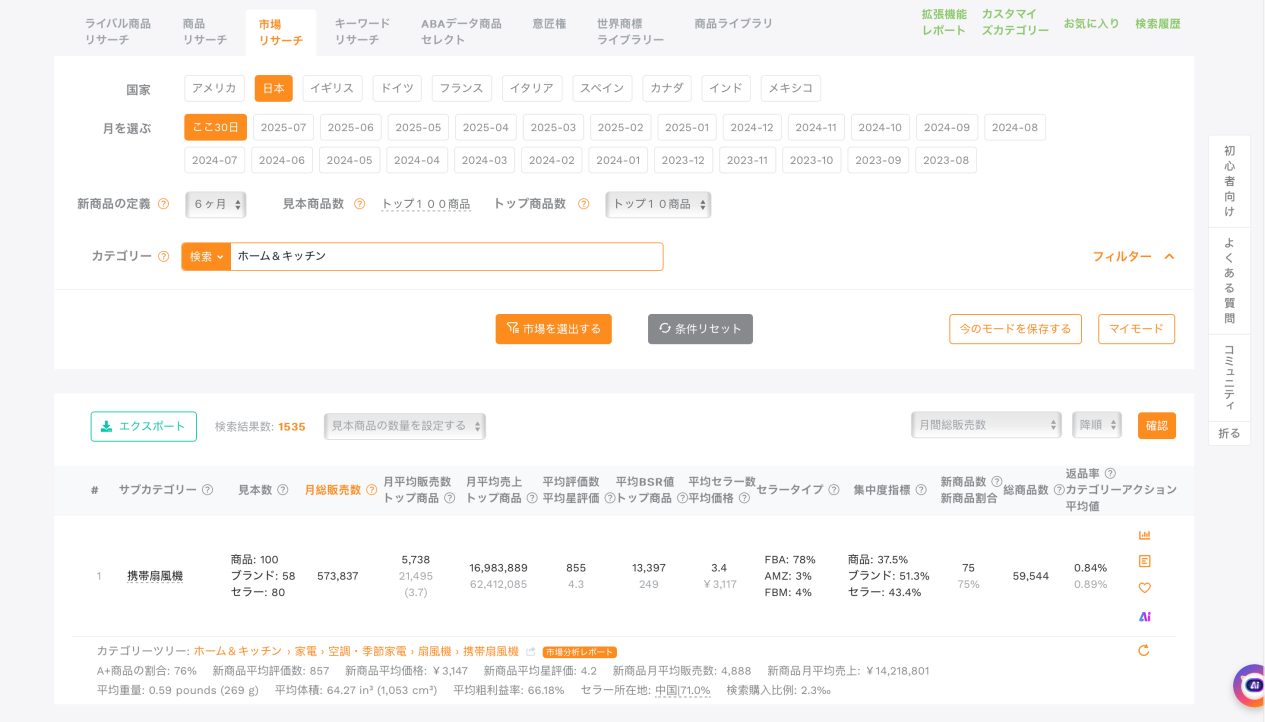This screenshot has height=722, width=1265.
Task: Open the bar chart trend icon for 携帯扇風機
Action: pos(1144,535)
